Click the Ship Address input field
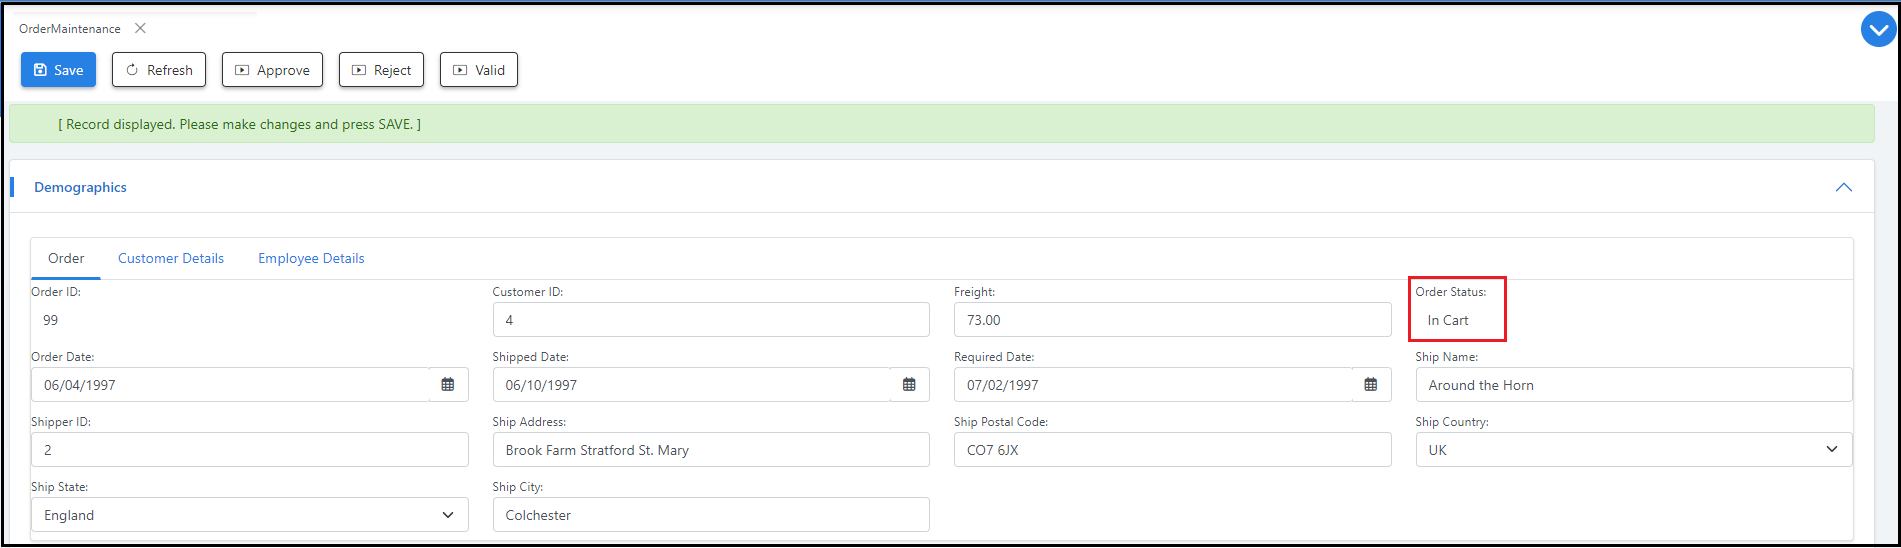 710,450
